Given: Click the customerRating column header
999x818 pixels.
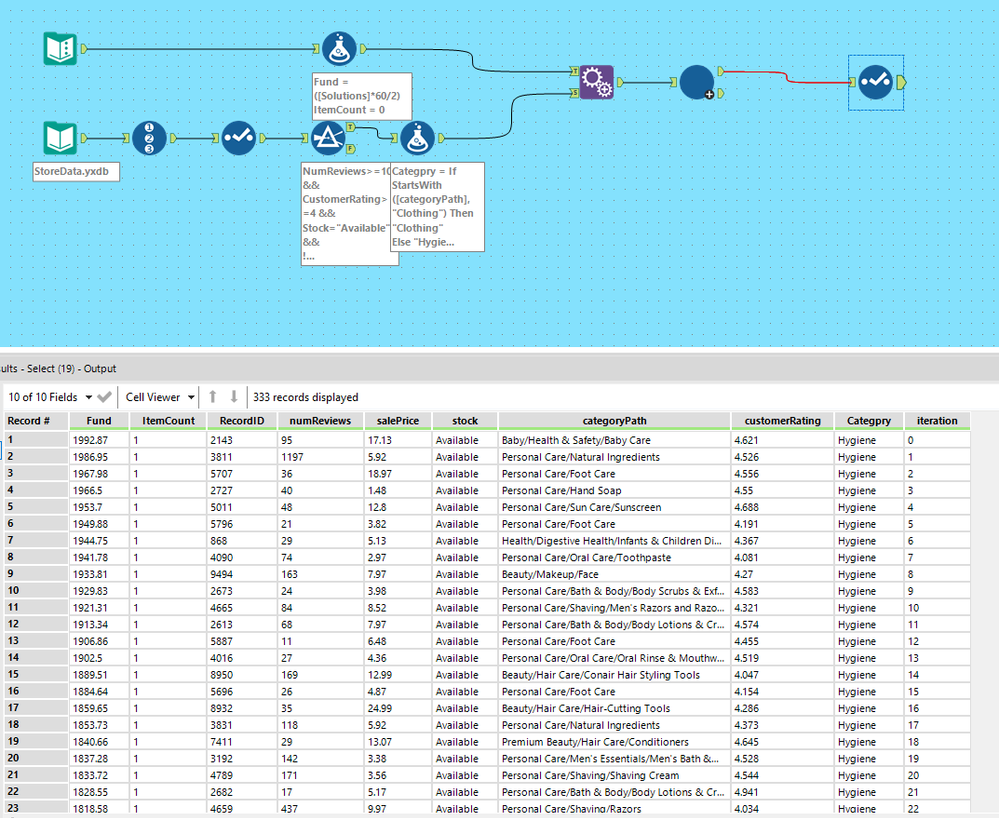Looking at the screenshot, I should click(782, 421).
